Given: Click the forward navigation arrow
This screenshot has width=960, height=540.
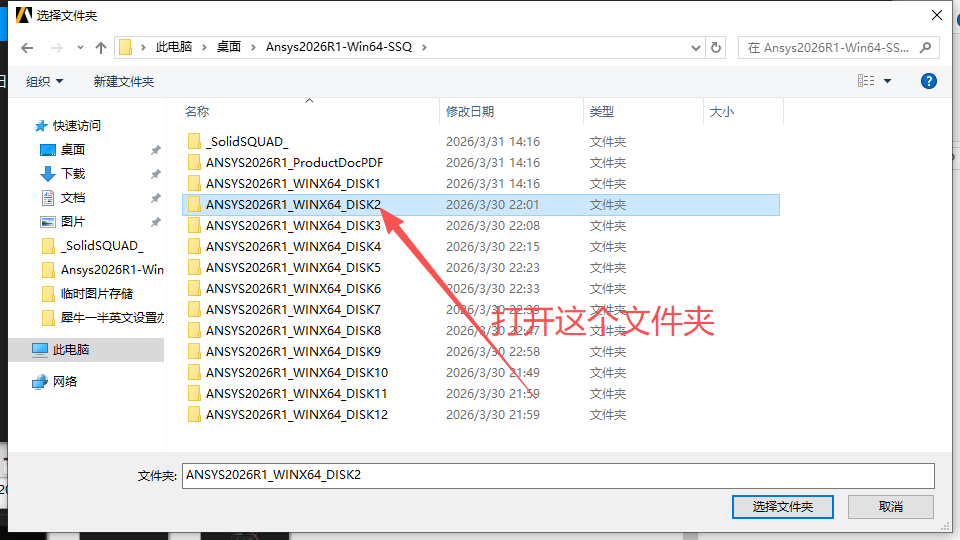Looking at the screenshot, I should tap(56, 48).
